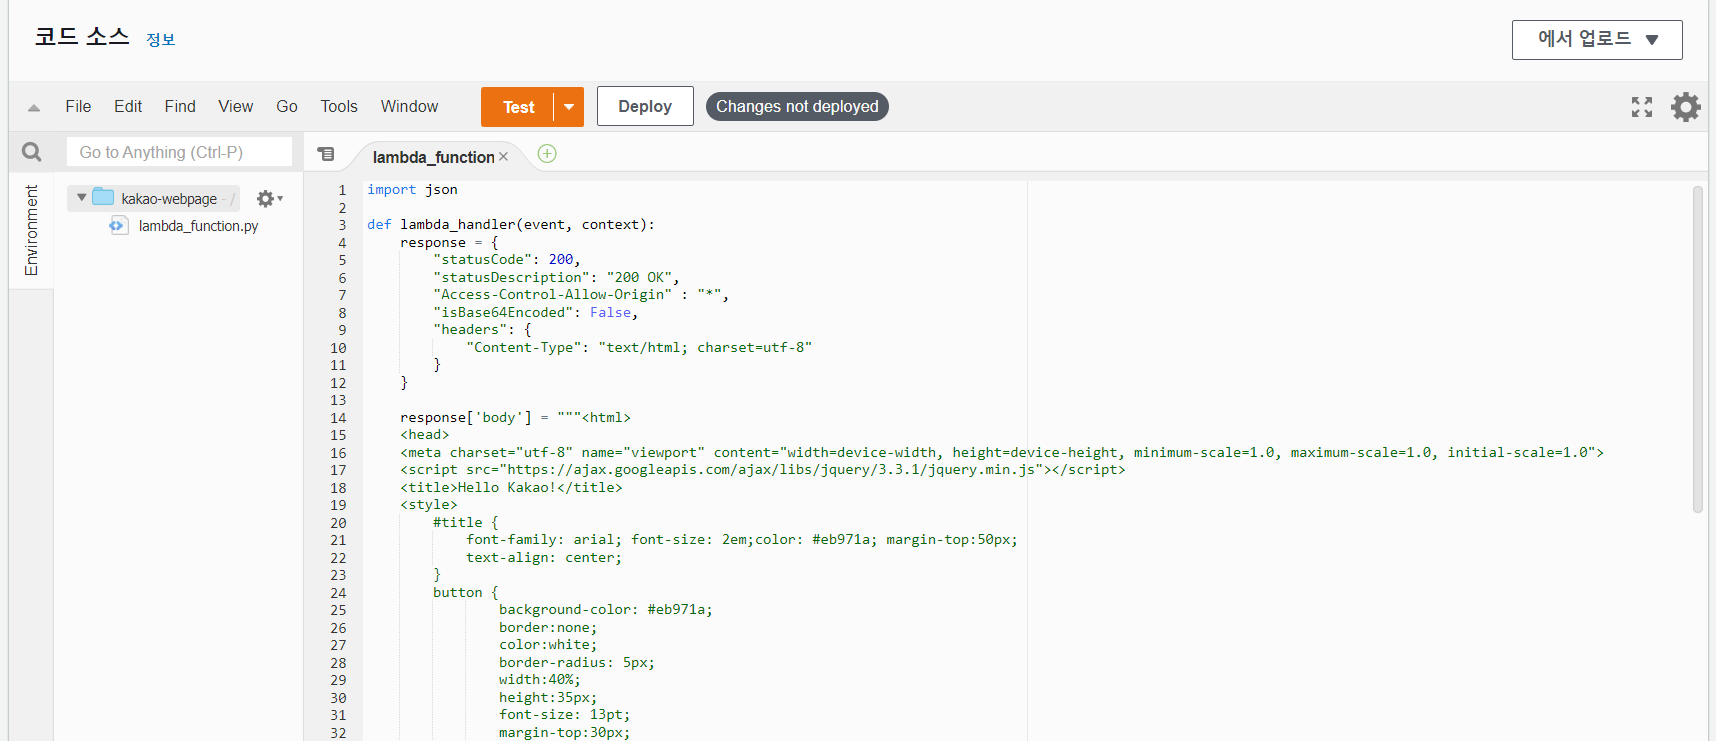Open the Find menu
The image size is (1716, 741).
180,107
